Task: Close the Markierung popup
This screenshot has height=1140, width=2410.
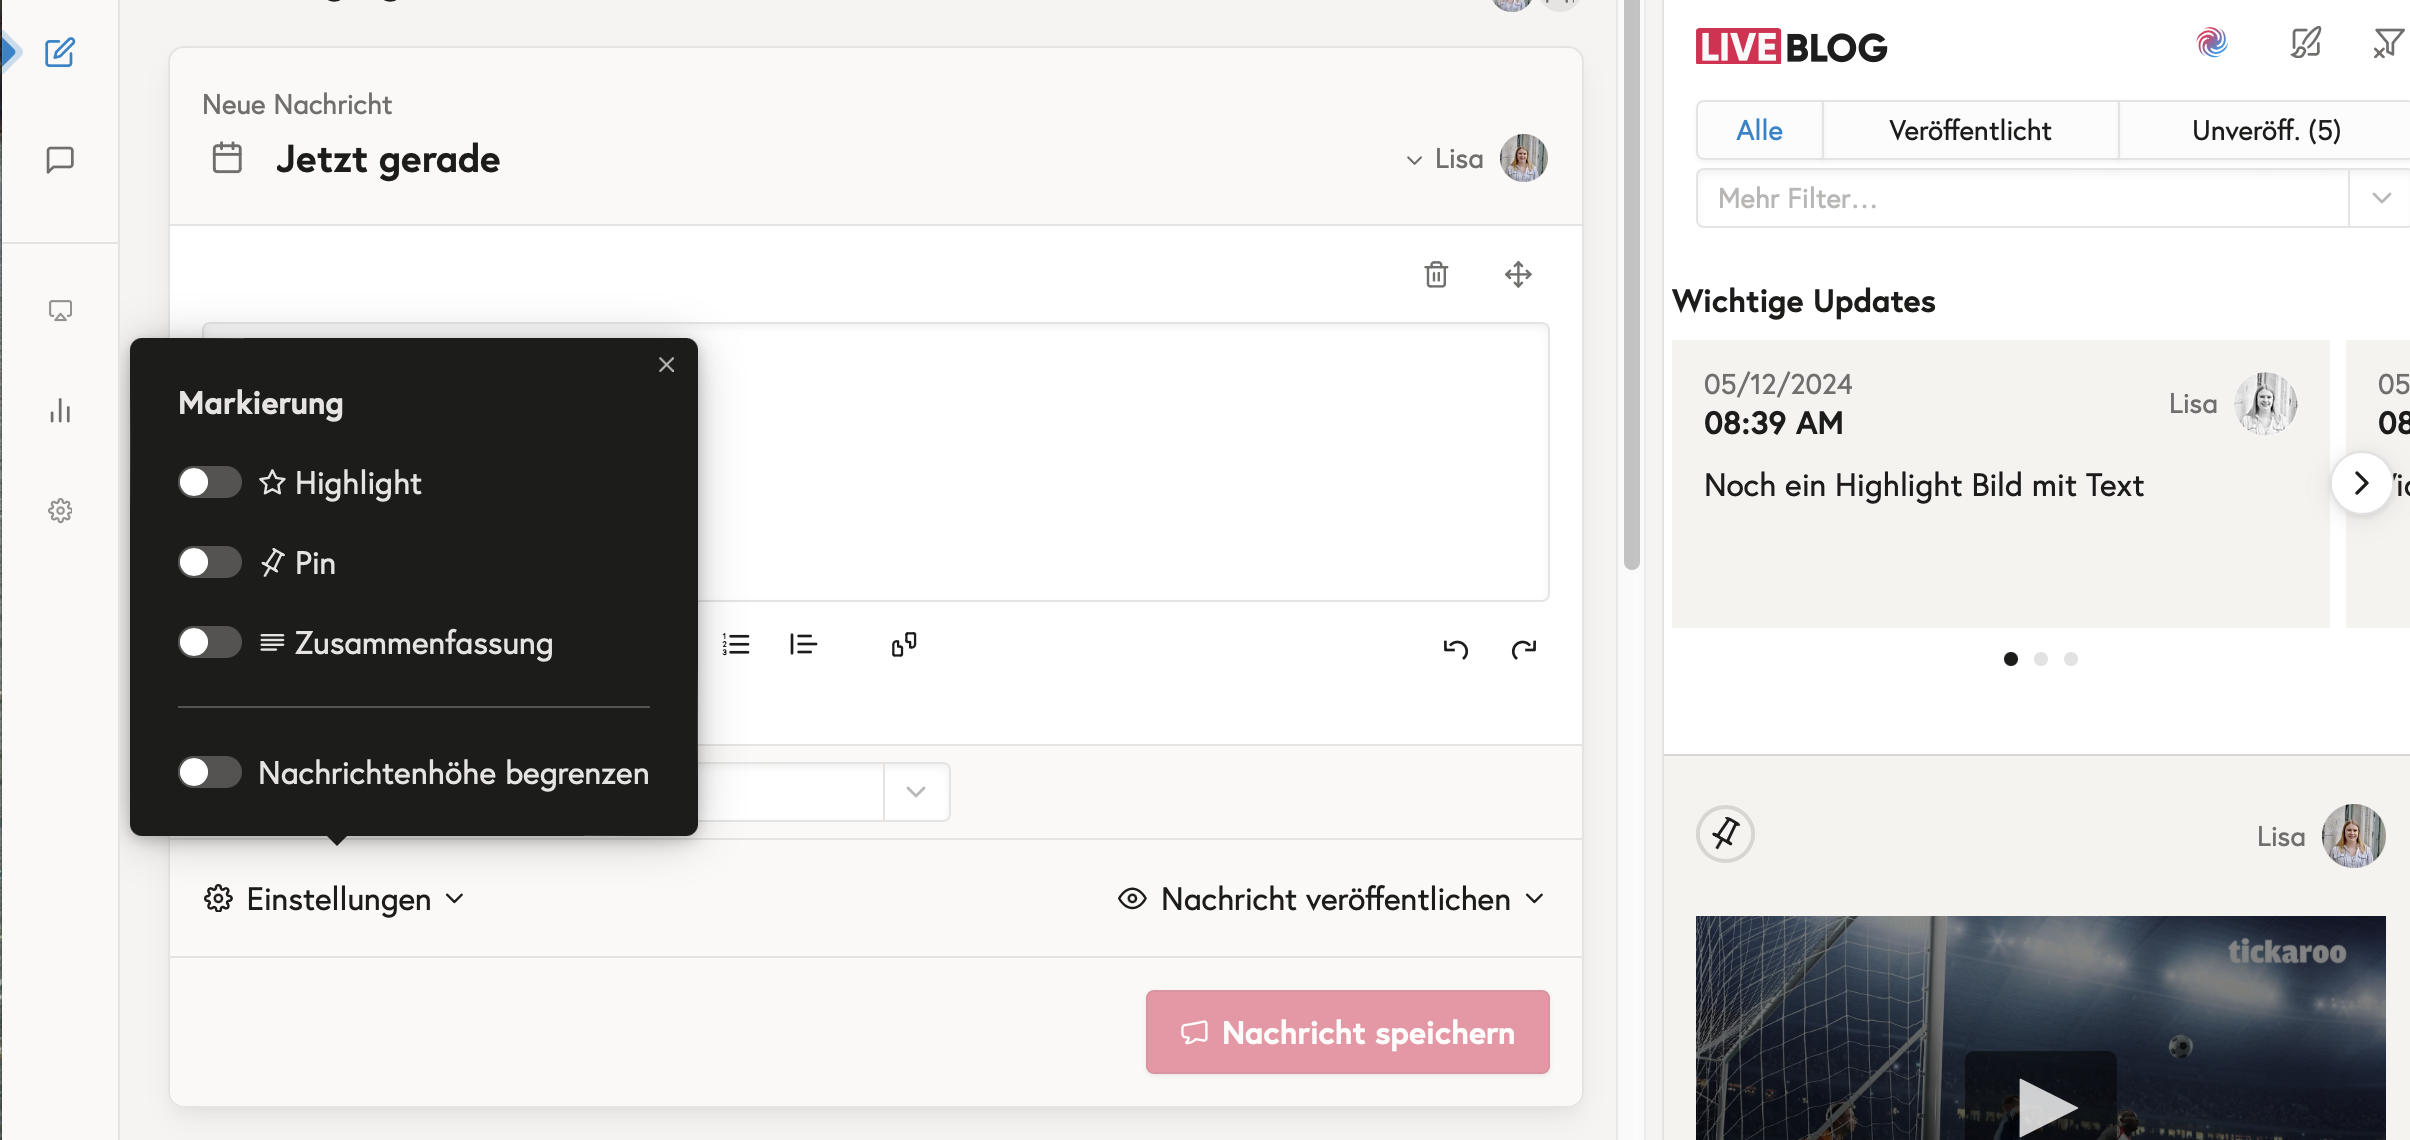Action: pos(666,365)
